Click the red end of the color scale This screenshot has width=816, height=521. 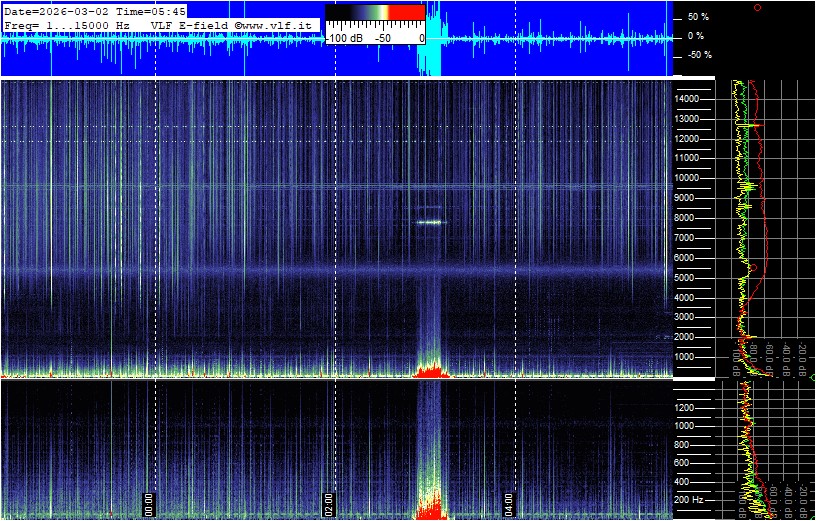pos(406,12)
